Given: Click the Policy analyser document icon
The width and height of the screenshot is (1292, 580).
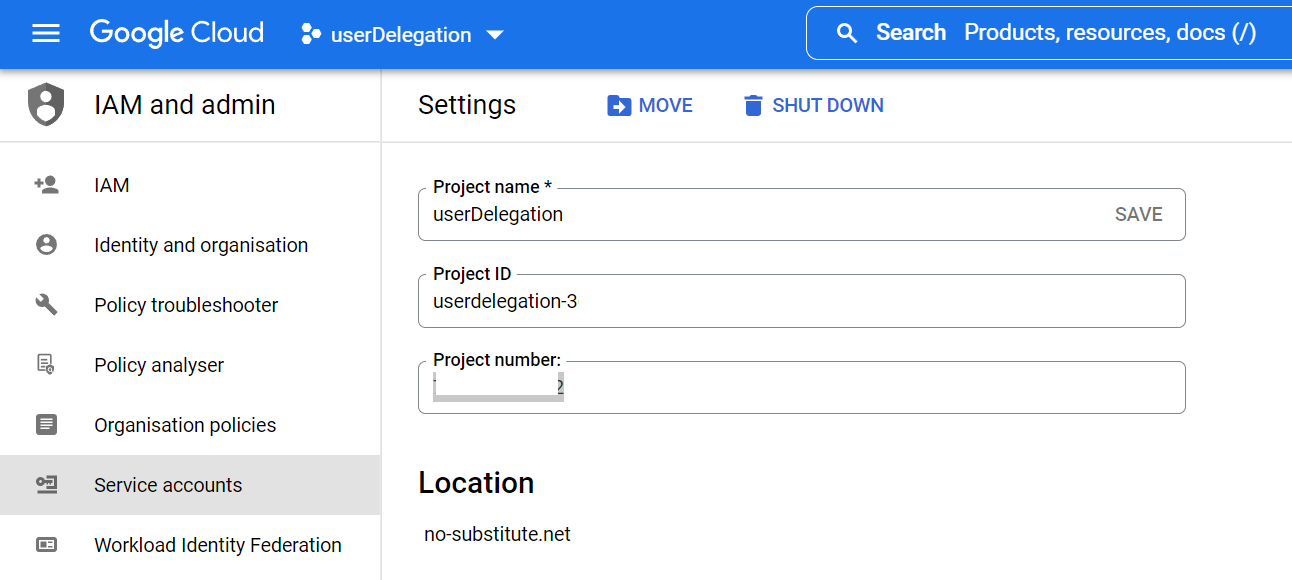Looking at the screenshot, I should pyautogui.click(x=46, y=365).
